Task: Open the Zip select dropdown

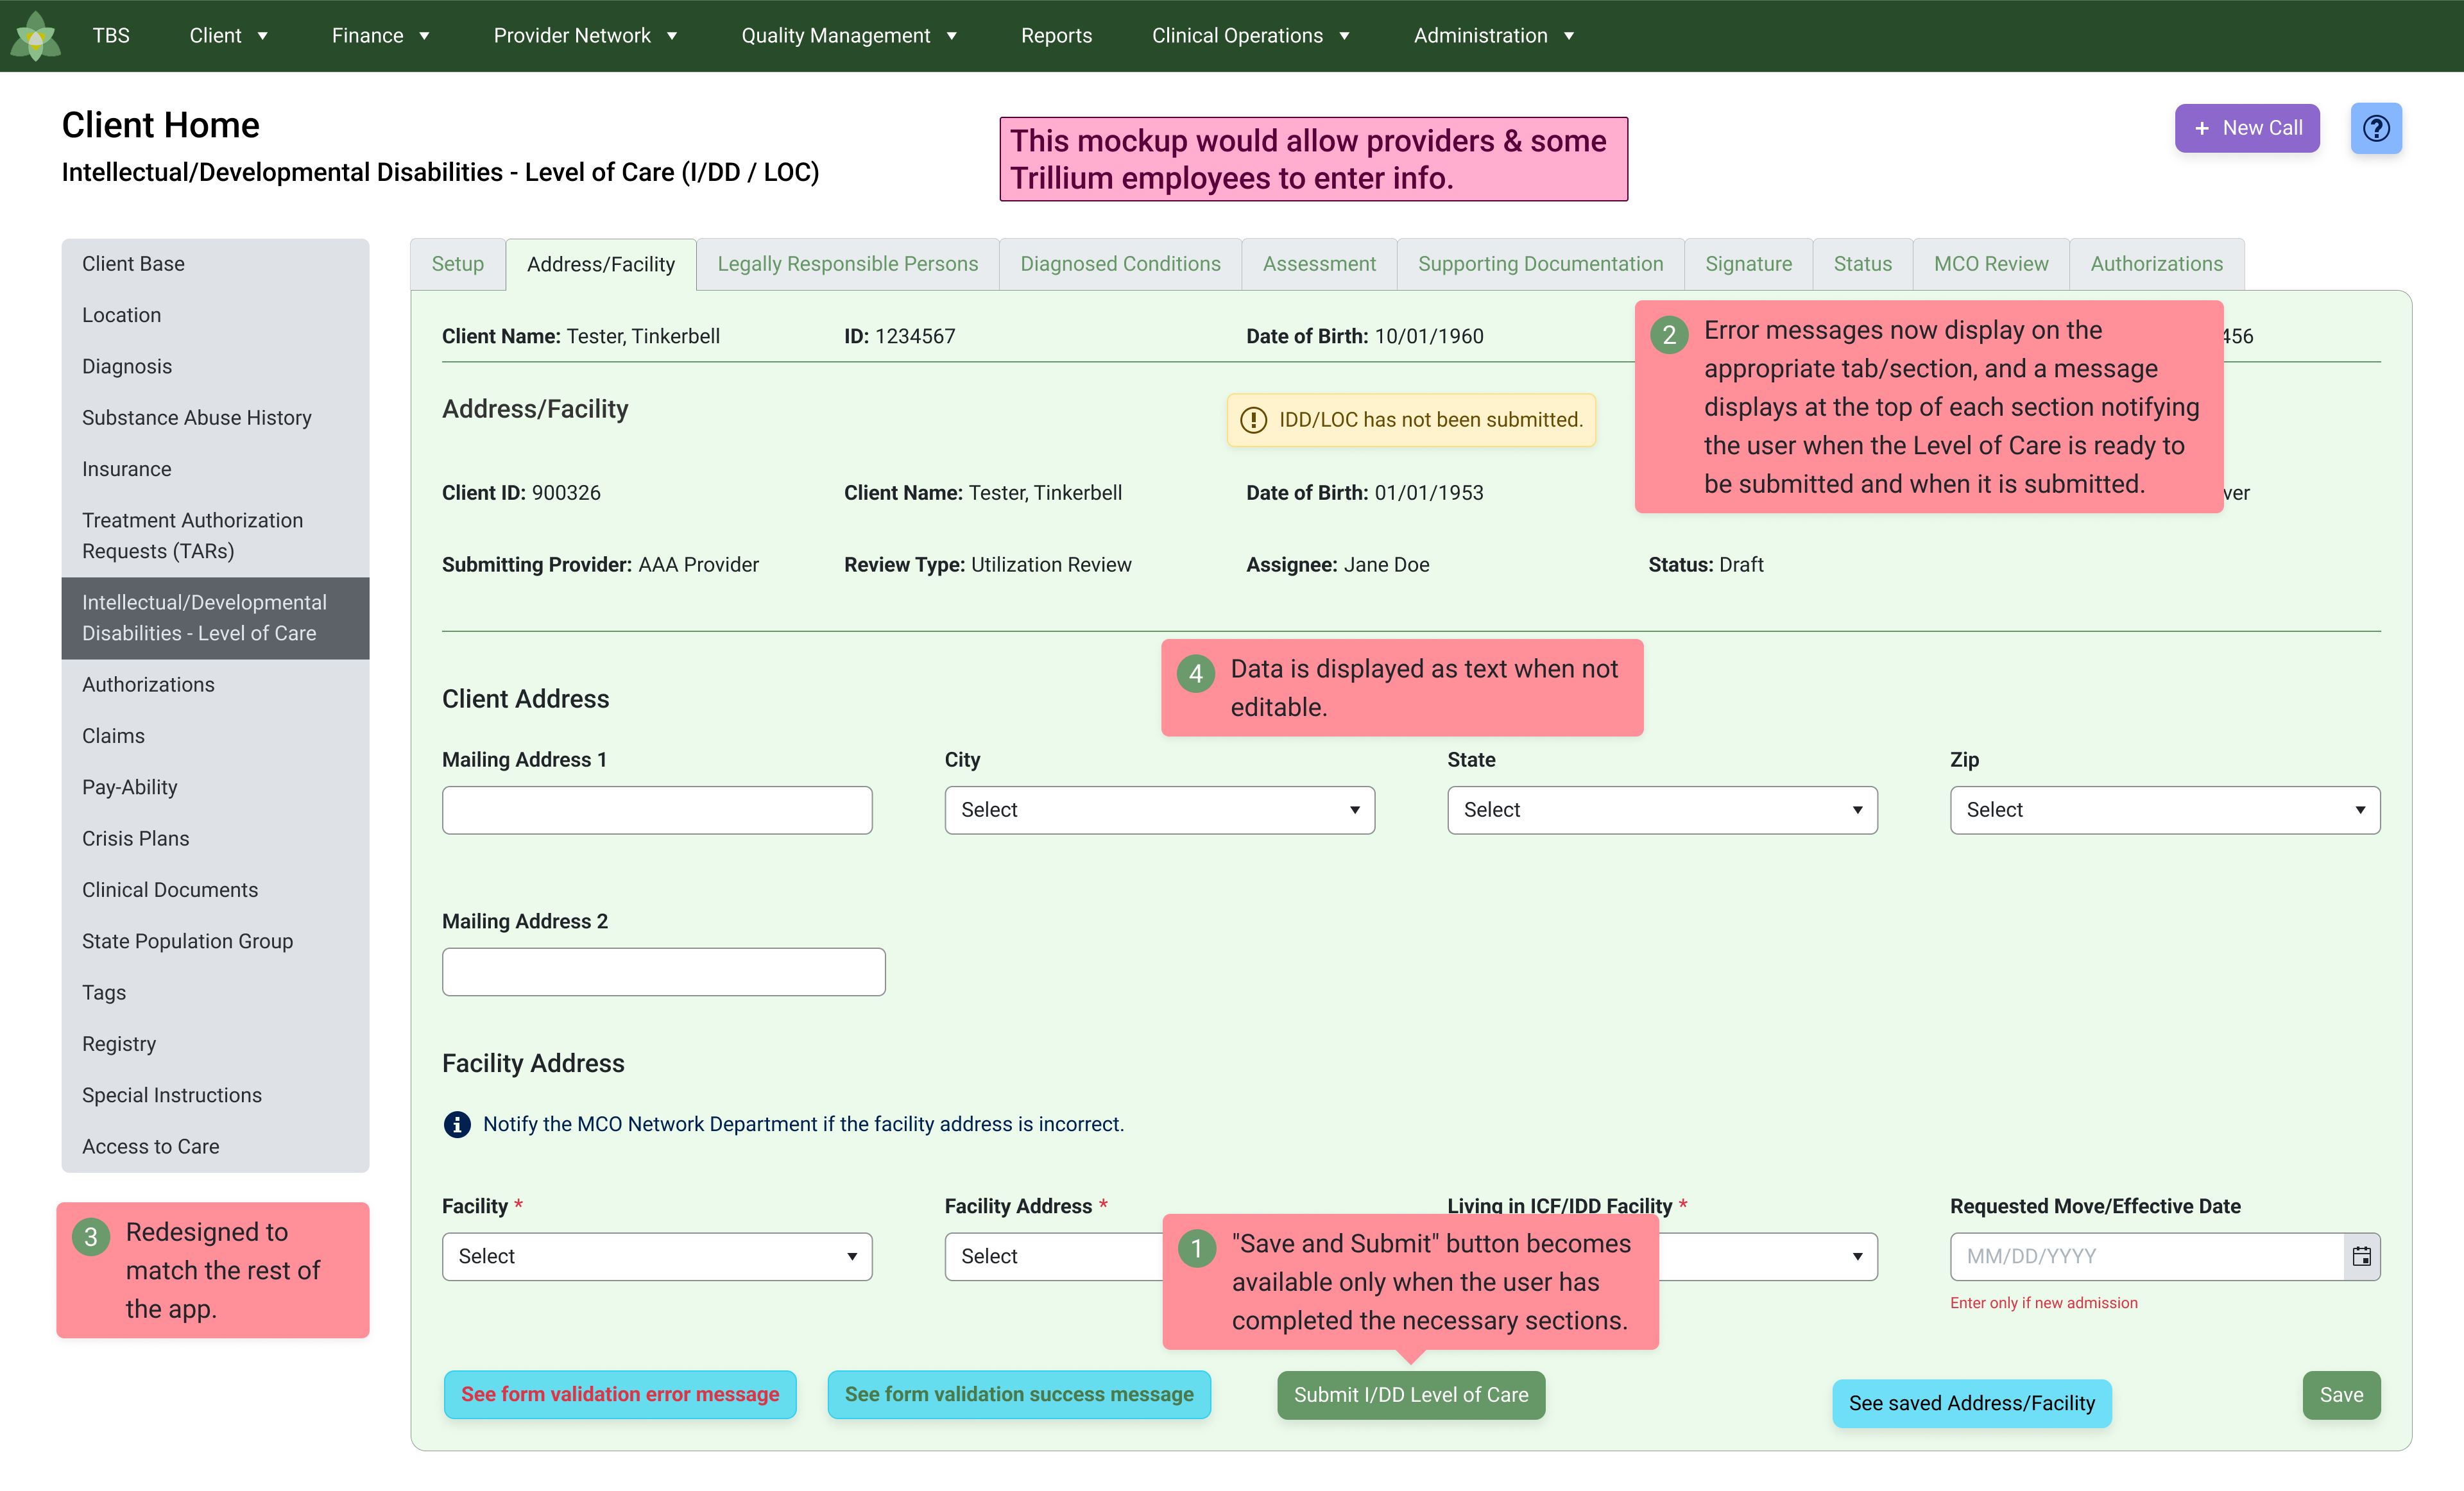Action: click(2165, 810)
